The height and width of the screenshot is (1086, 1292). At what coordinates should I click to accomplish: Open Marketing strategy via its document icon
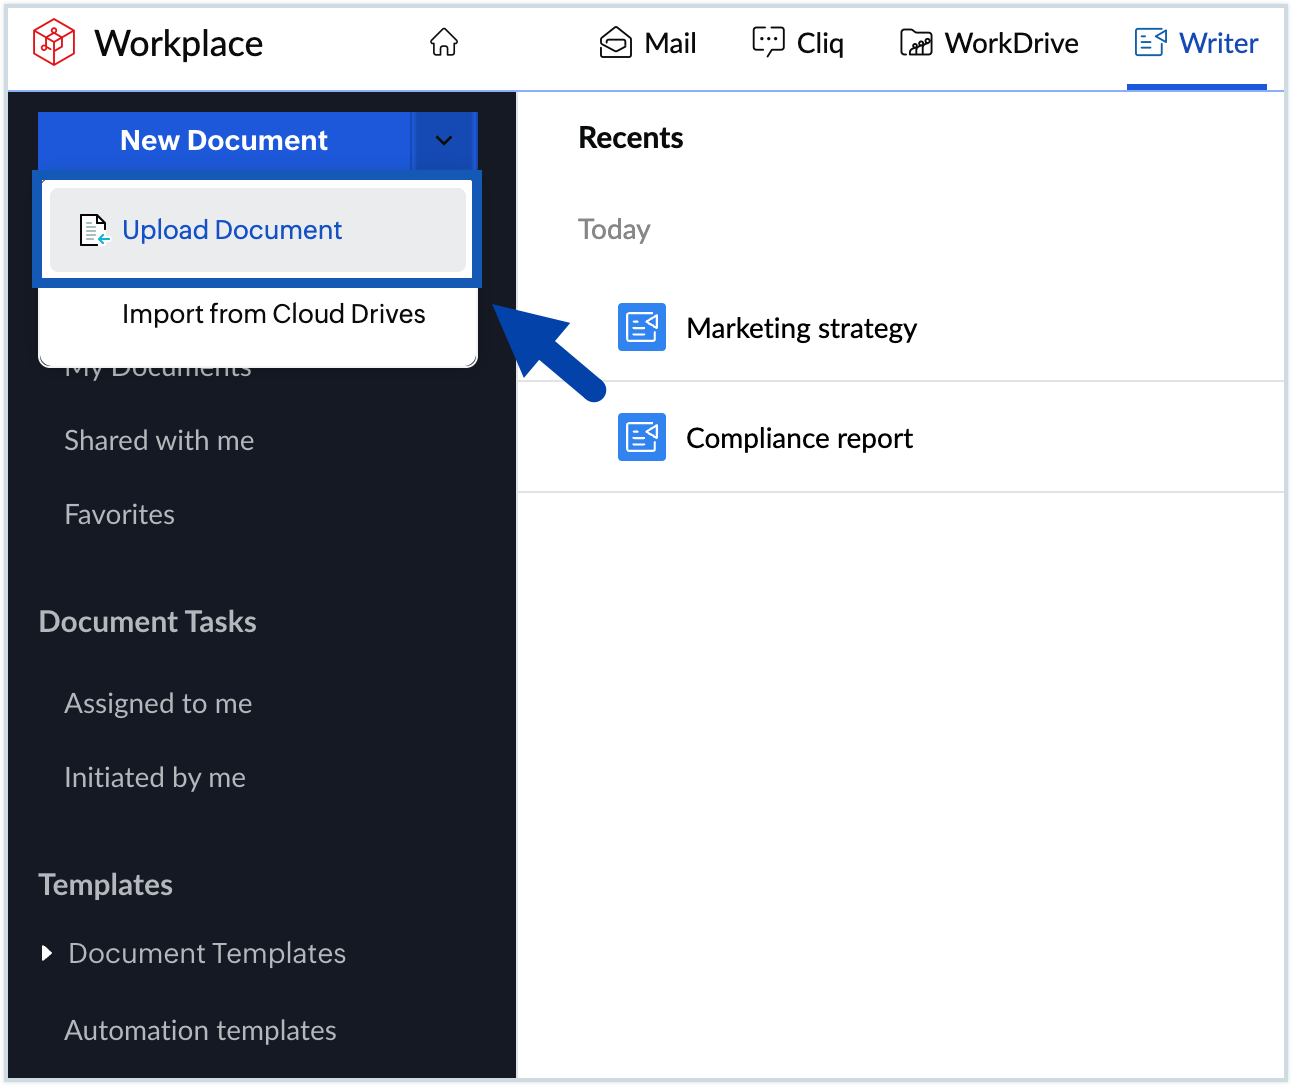coord(641,327)
